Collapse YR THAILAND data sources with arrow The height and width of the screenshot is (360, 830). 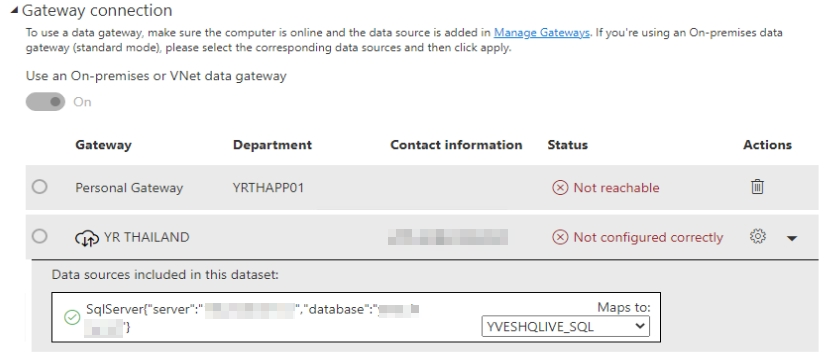click(x=792, y=238)
